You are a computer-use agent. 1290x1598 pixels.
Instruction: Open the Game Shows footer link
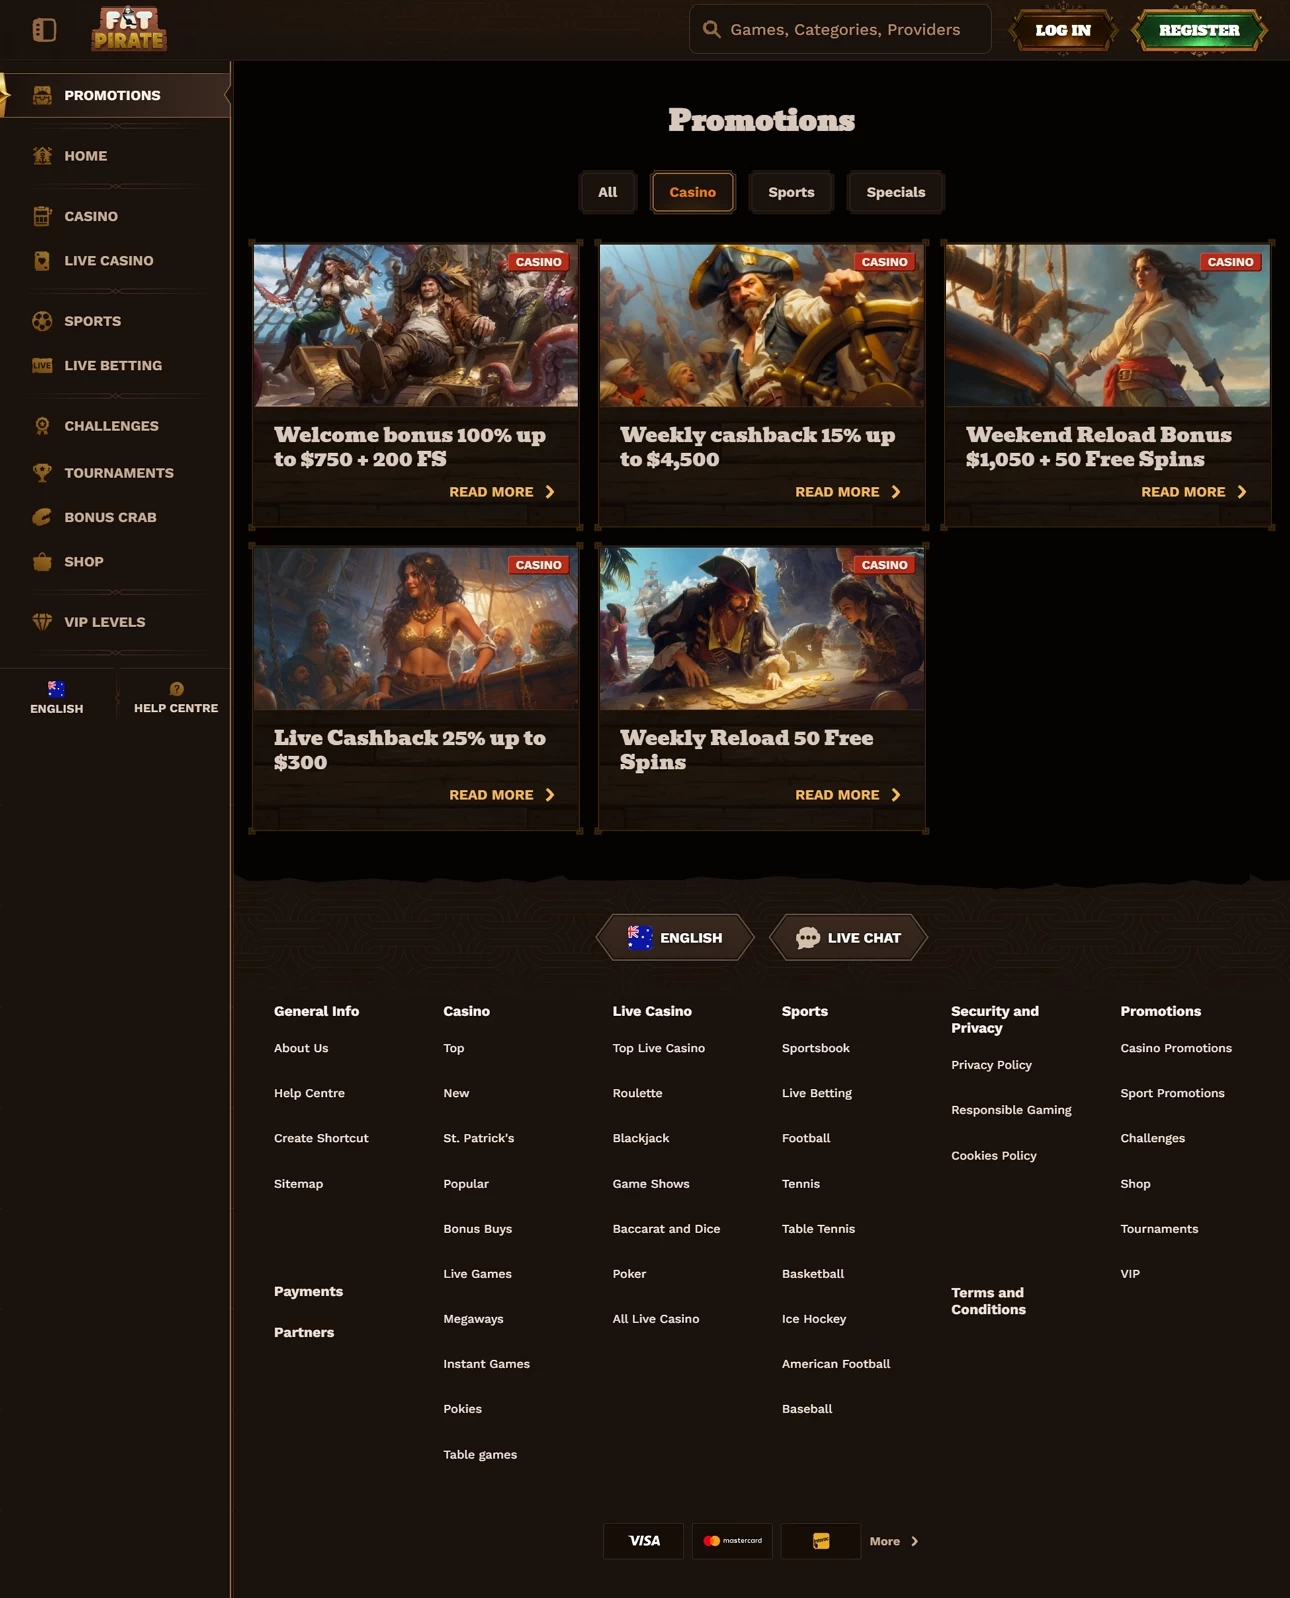(x=651, y=1183)
